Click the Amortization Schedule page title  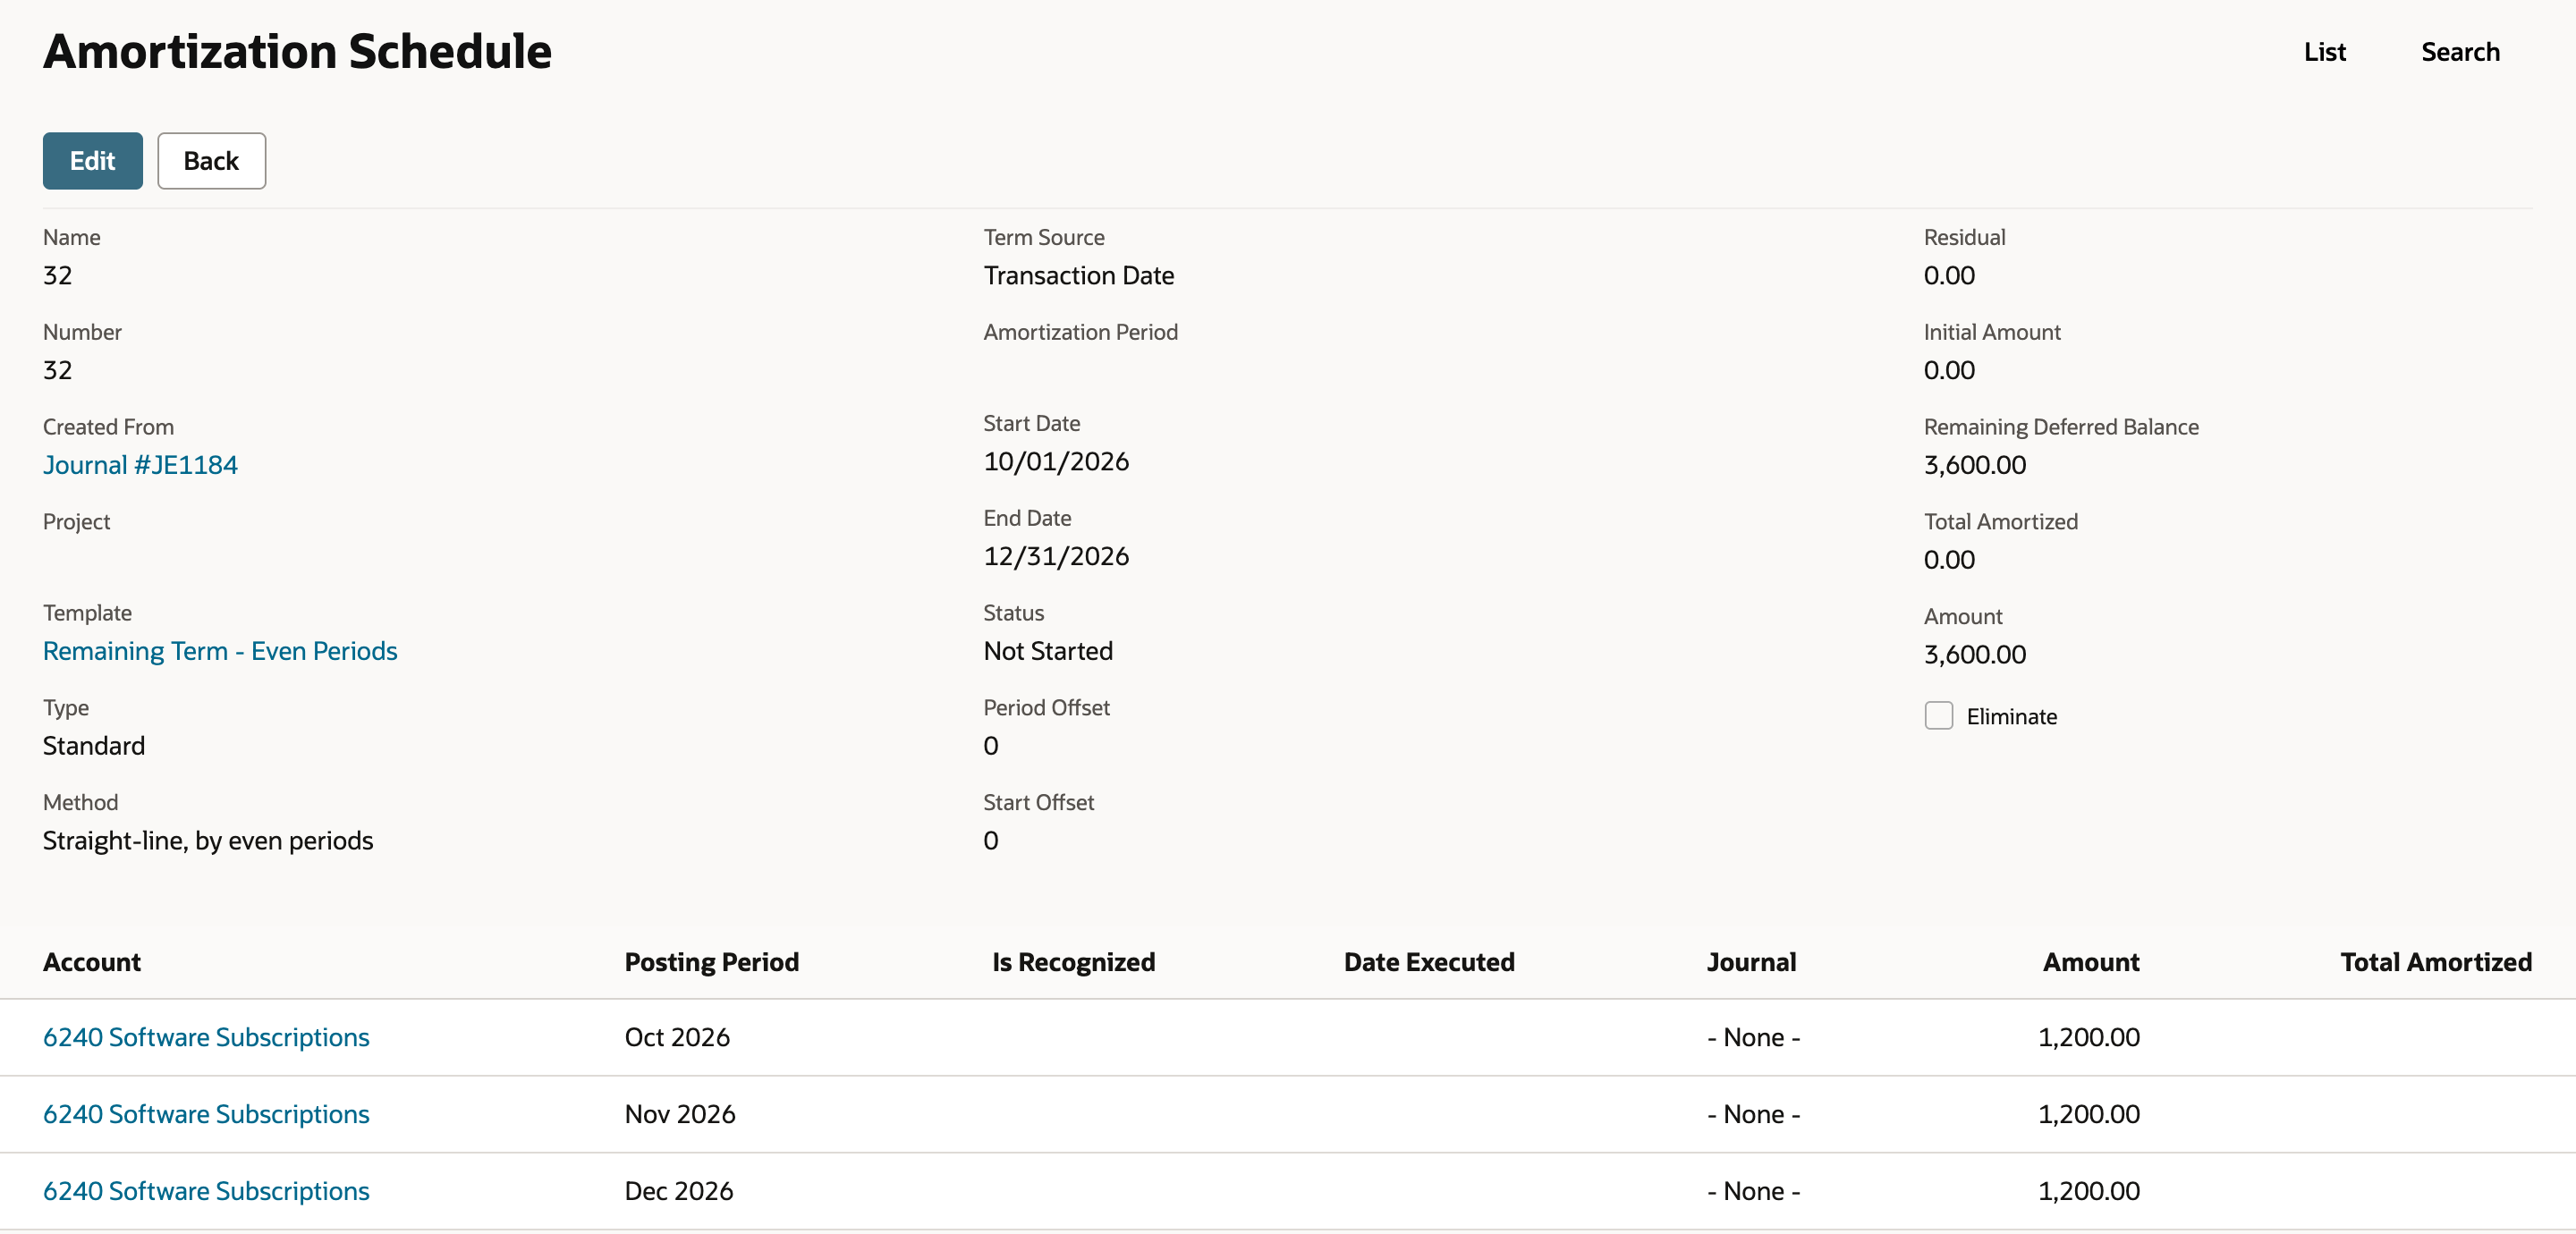[x=297, y=51]
